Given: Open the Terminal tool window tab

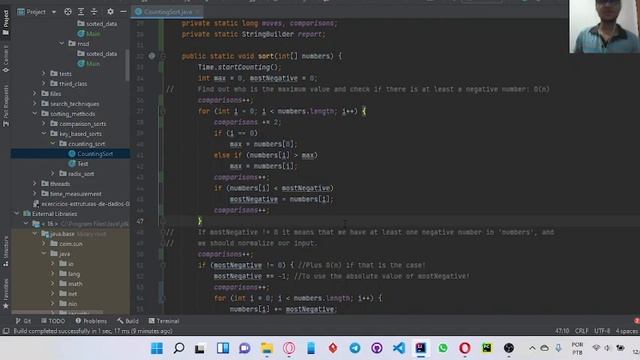Looking at the screenshot, I should (x=164, y=321).
